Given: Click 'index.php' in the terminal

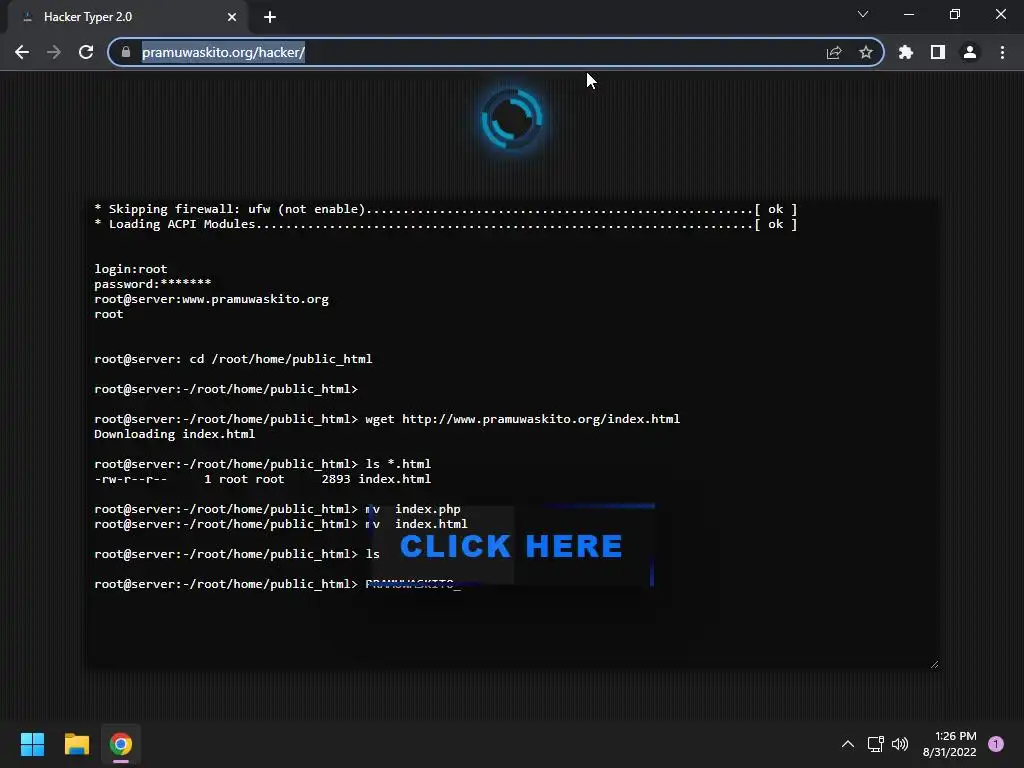Looking at the screenshot, I should pos(428,509).
